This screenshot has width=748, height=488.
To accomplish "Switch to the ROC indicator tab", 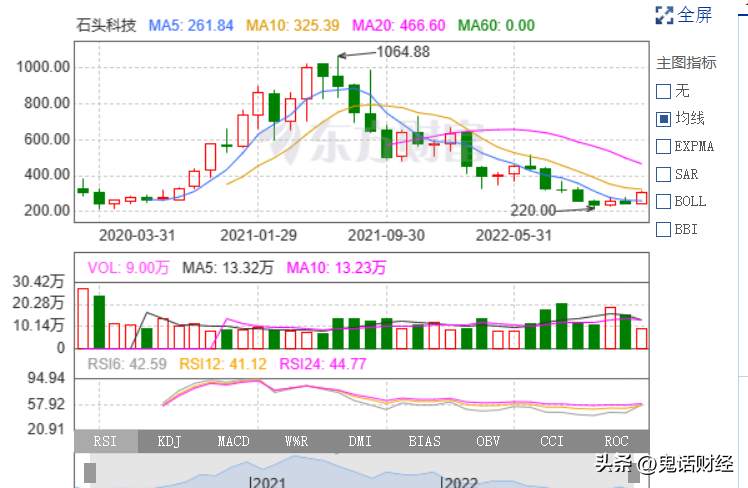I will point(616,441).
